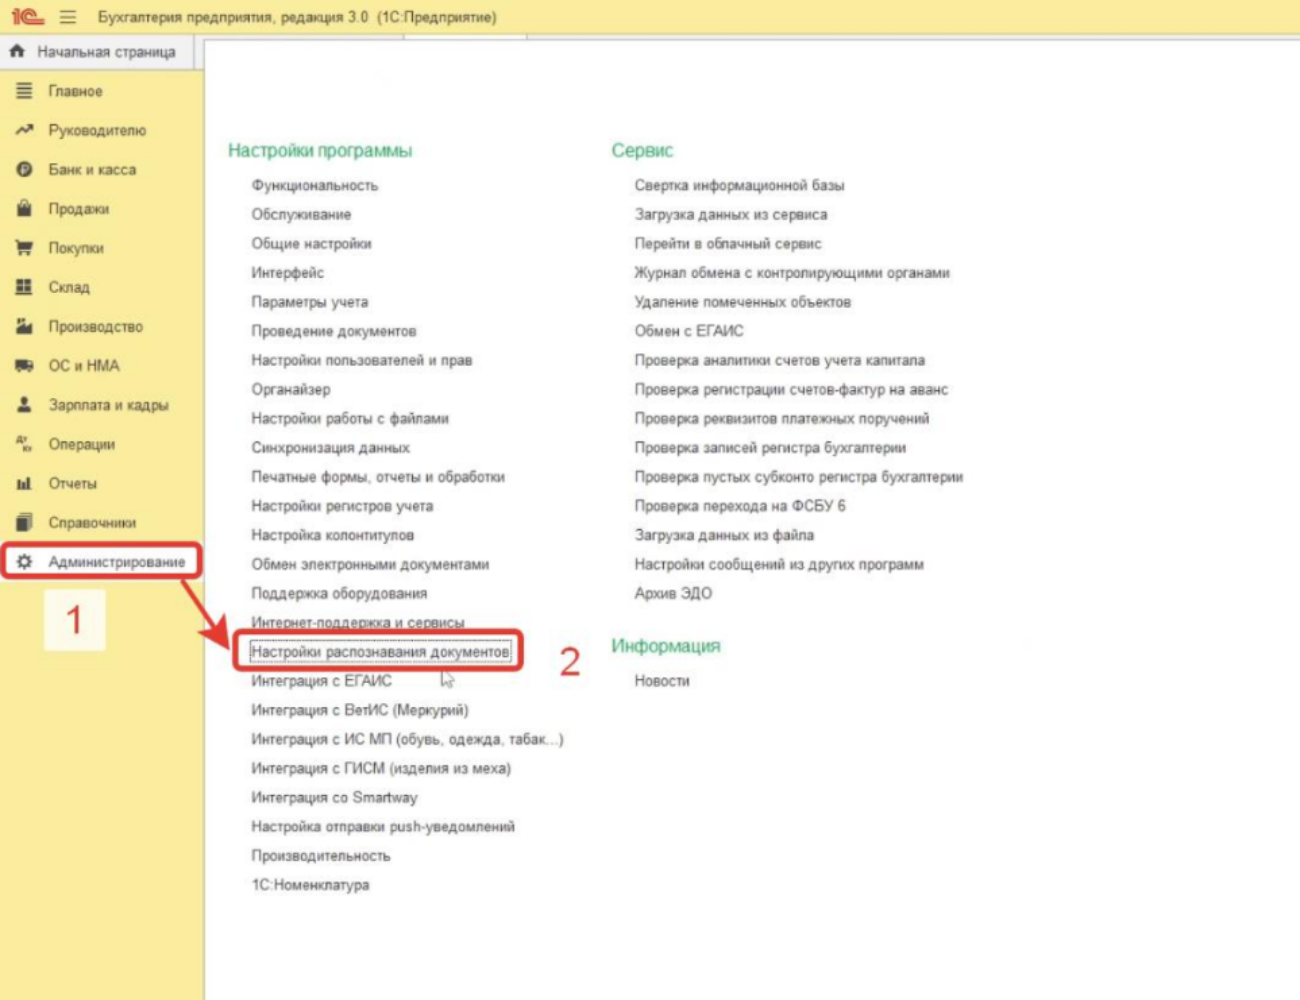Open the Архив ЭДО link
1300x1000 pixels.
673,593
